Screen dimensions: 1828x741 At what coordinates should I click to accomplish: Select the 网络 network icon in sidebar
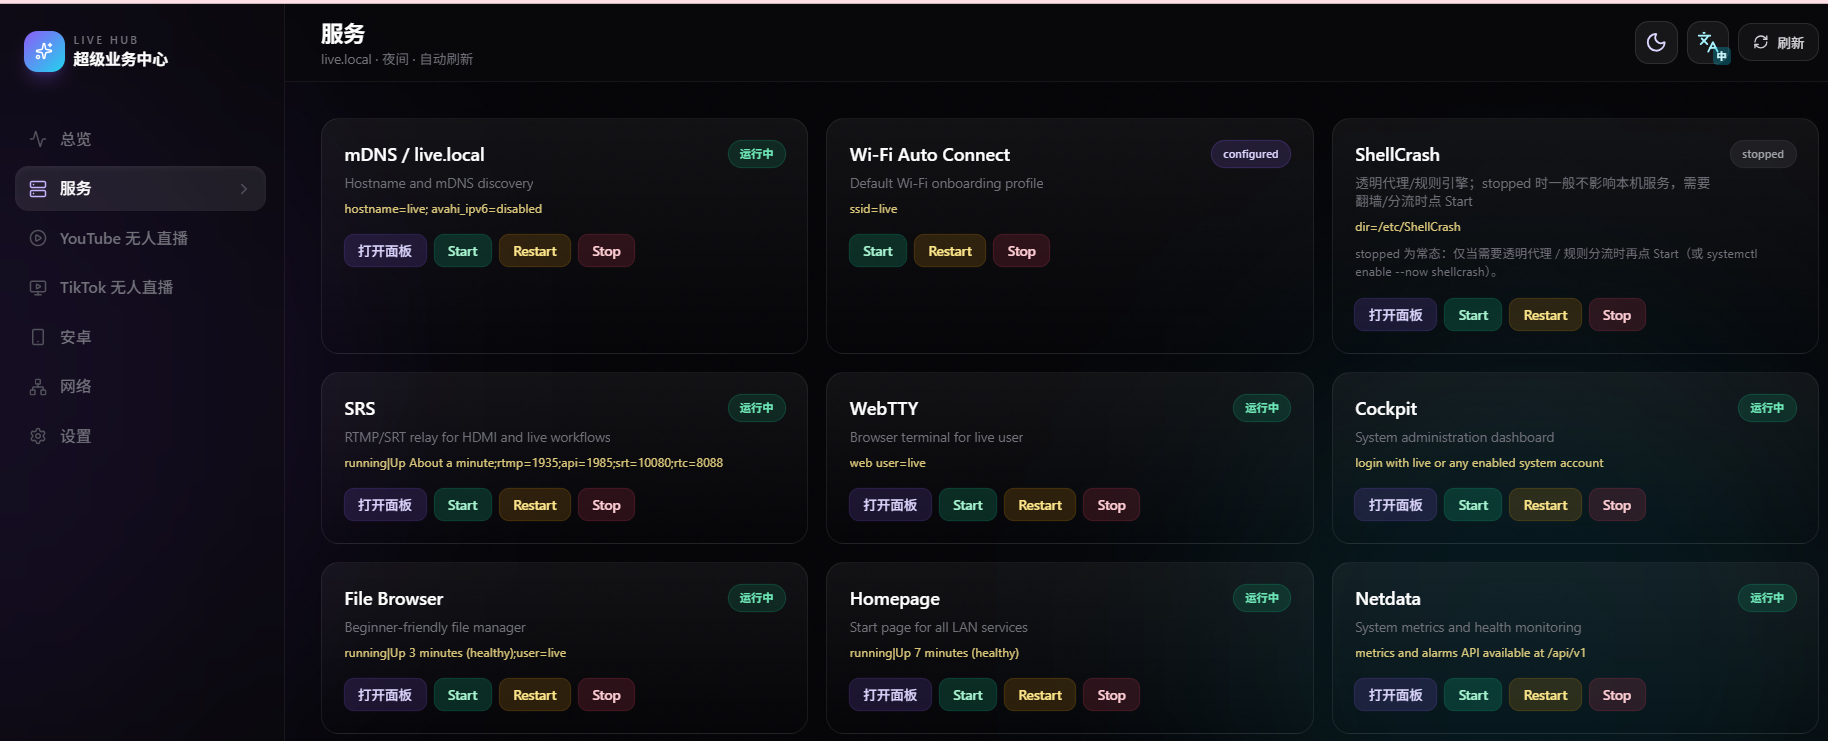pyautogui.click(x=38, y=386)
